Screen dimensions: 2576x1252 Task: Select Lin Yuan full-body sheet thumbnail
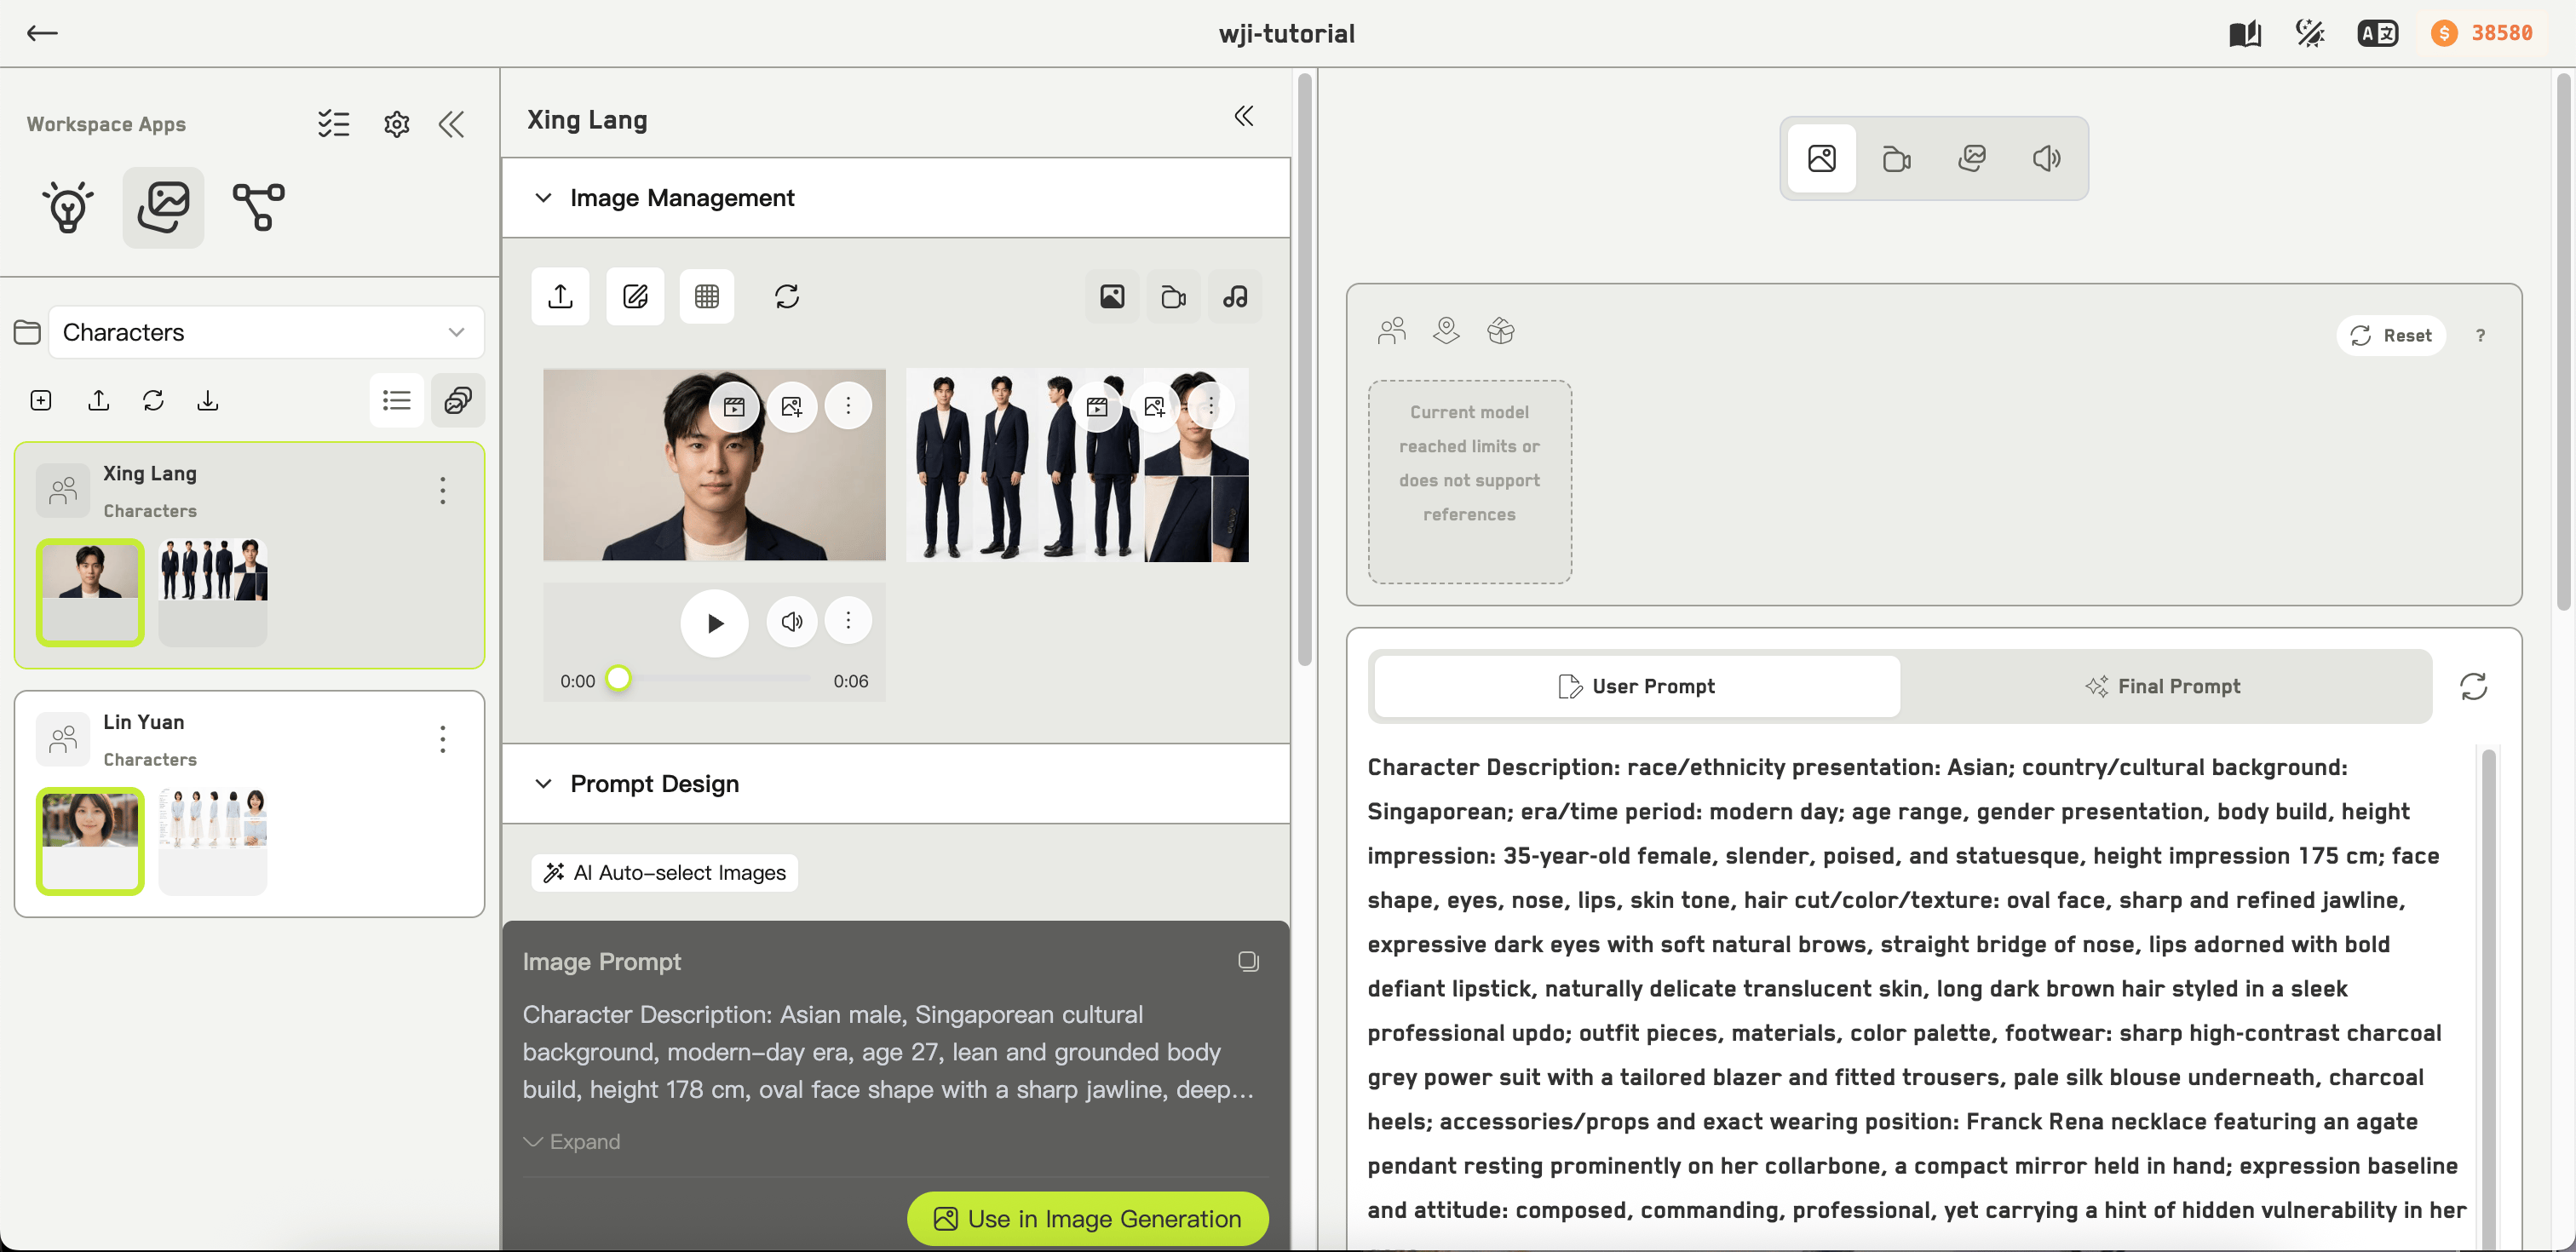(213, 841)
